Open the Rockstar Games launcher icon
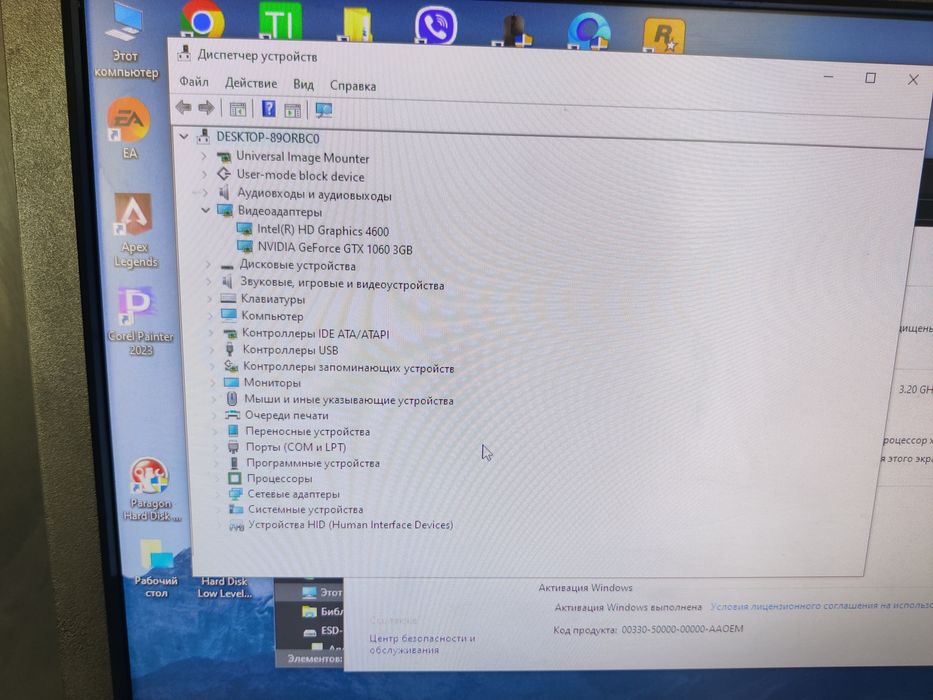Image resolution: width=933 pixels, height=700 pixels. pyautogui.click(x=664, y=35)
